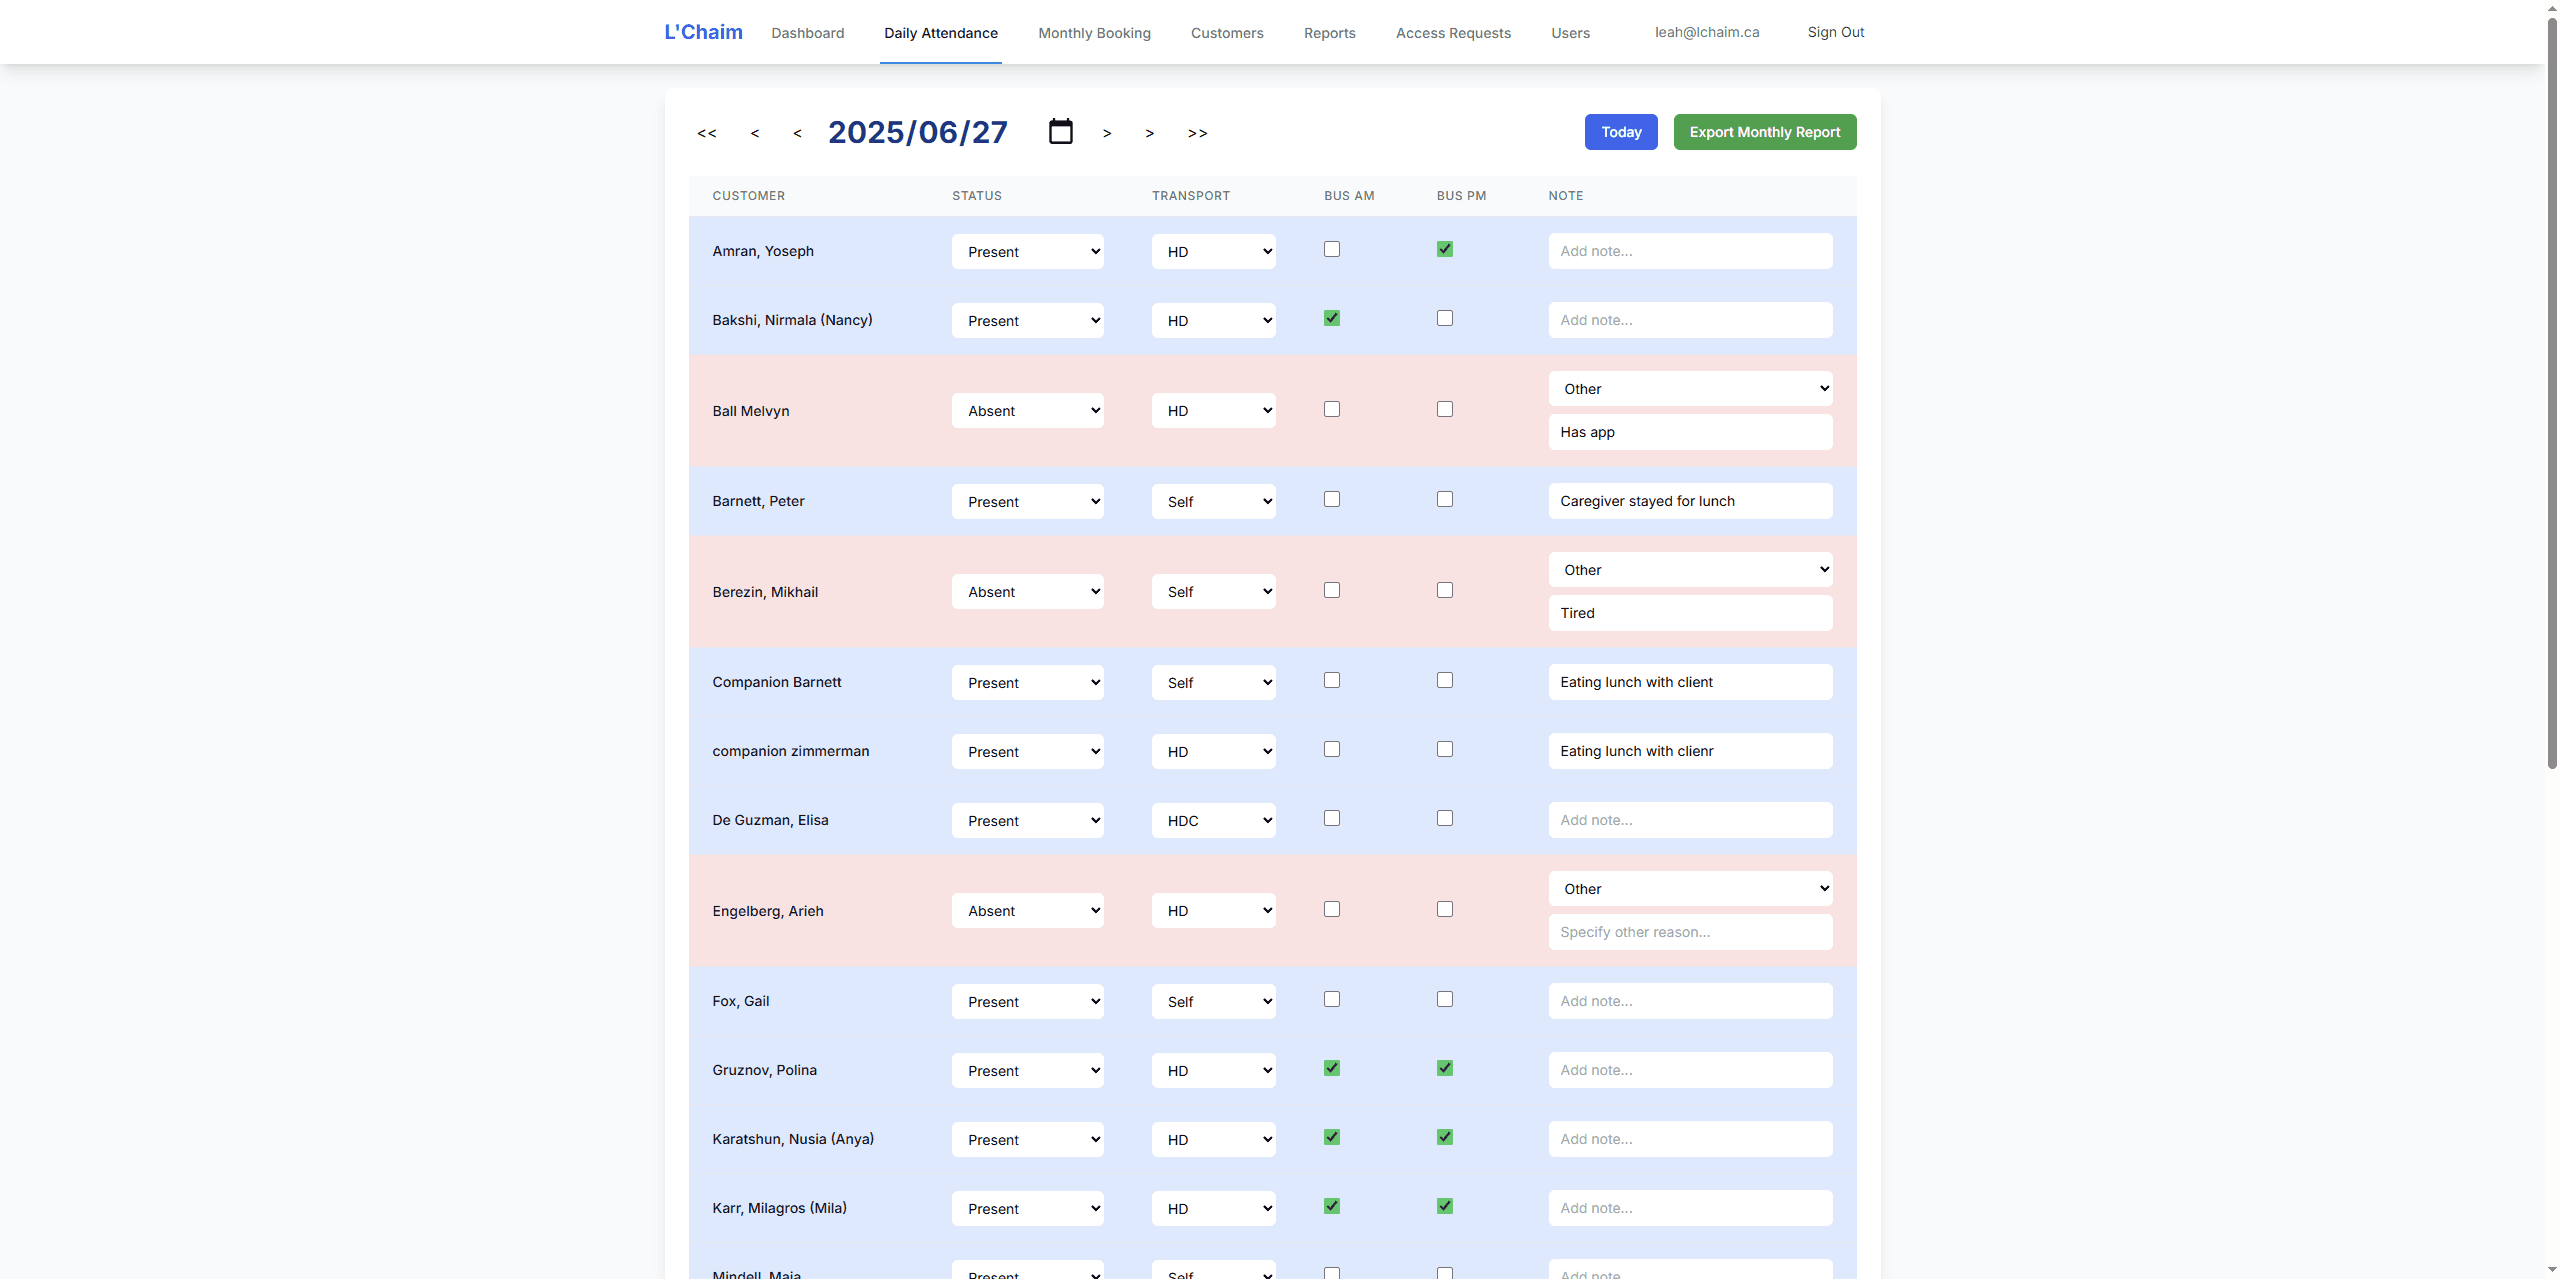Open the calendar date picker icon
Viewport: 2560px width, 1279px height.
[1060, 132]
